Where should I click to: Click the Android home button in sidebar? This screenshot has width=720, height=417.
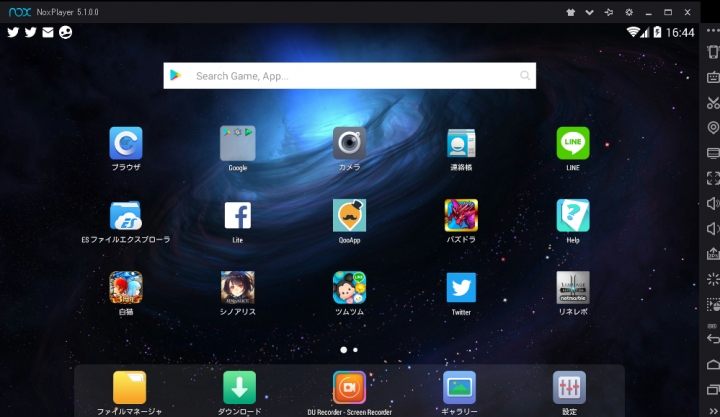713,365
